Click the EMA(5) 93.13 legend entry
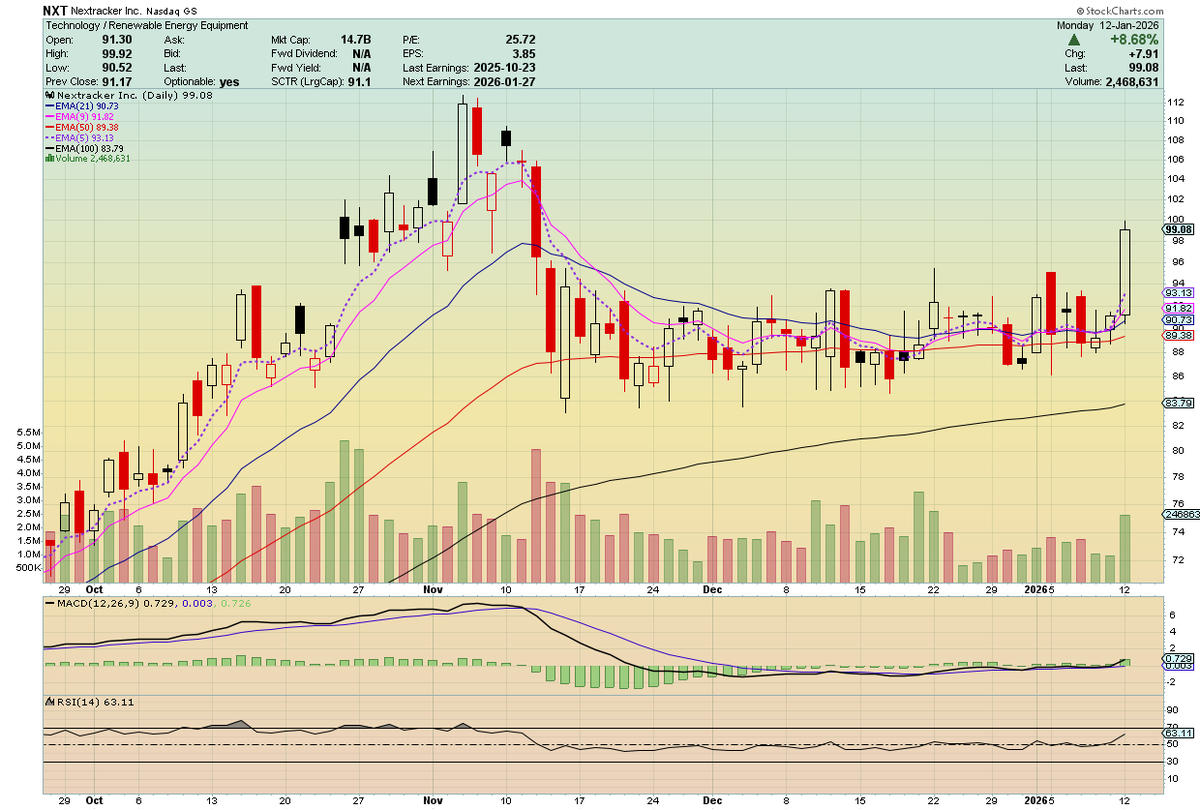This screenshot has width=1200, height=810. (x=80, y=137)
